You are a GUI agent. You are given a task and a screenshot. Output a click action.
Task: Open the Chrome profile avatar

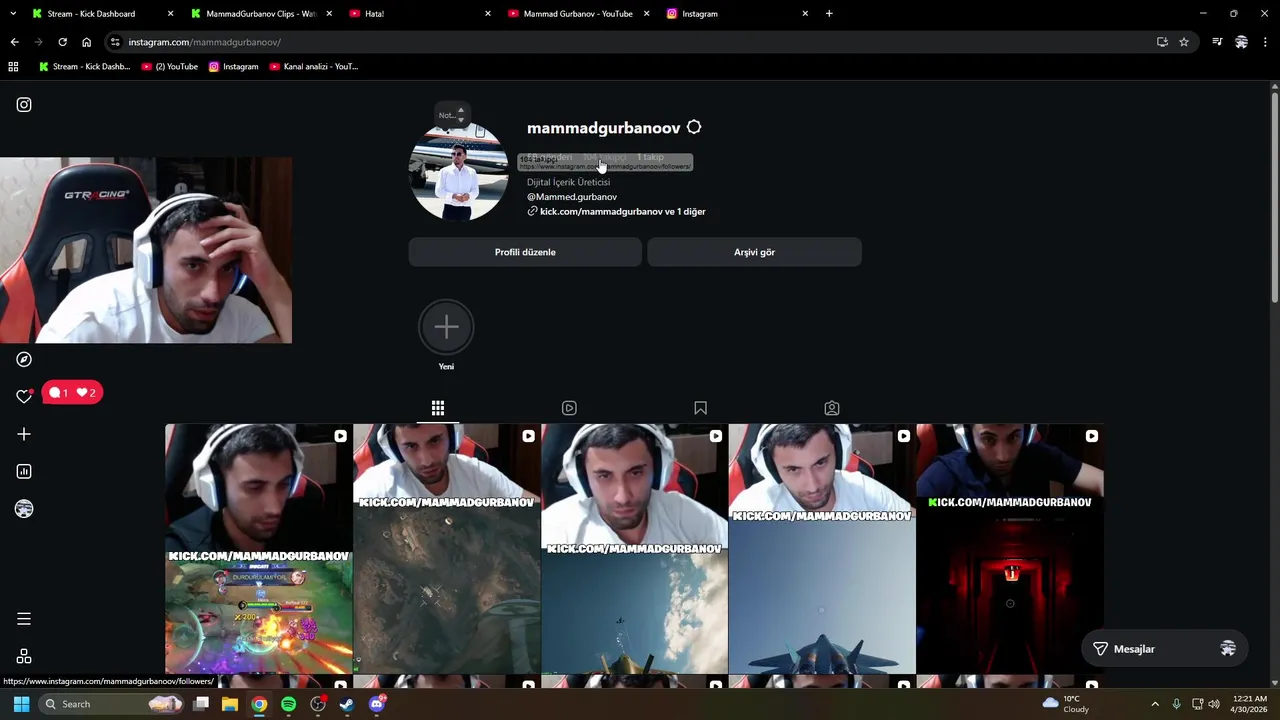click(1241, 42)
